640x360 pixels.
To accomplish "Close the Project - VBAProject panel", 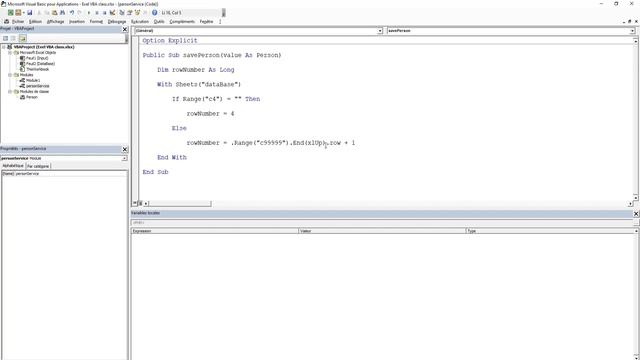I will [x=125, y=29].
